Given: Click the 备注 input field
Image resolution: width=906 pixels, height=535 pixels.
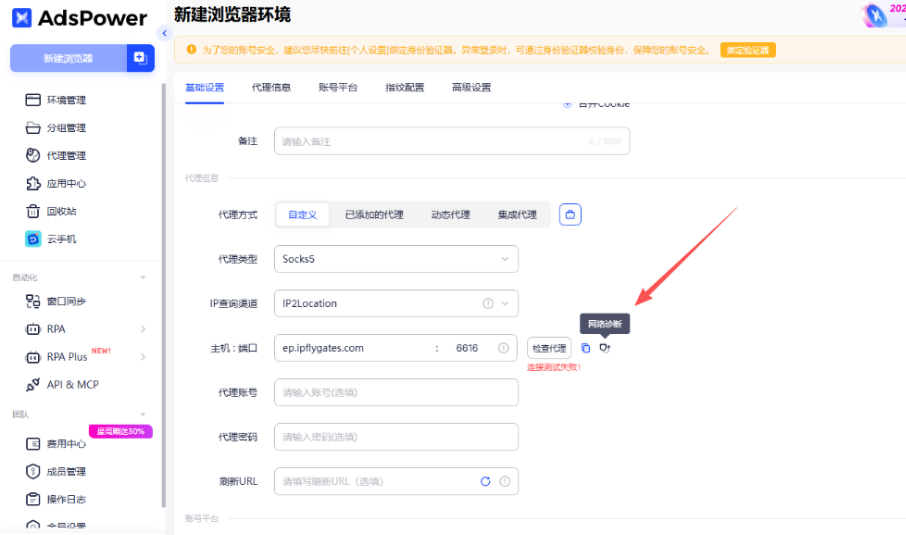Looking at the screenshot, I should (x=452, y=141).
